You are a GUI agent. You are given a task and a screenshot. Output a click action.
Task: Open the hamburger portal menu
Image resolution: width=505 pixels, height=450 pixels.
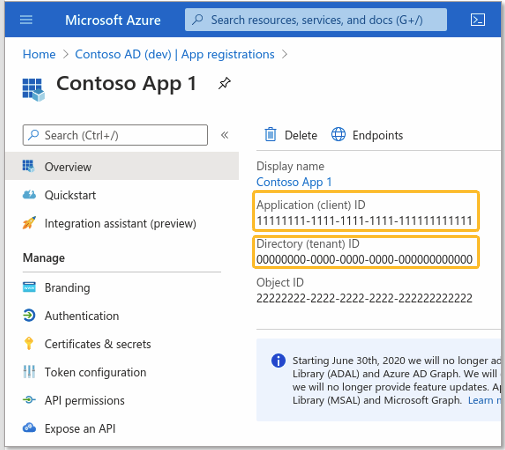(x=26, y=20)
